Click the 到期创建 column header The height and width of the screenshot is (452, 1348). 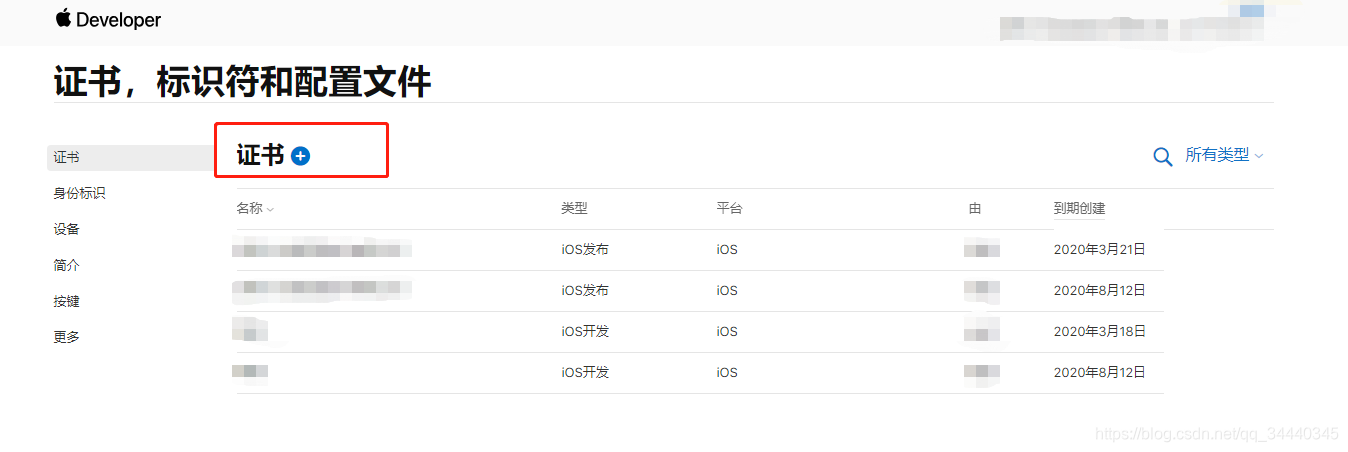(x=1080, y=208)
